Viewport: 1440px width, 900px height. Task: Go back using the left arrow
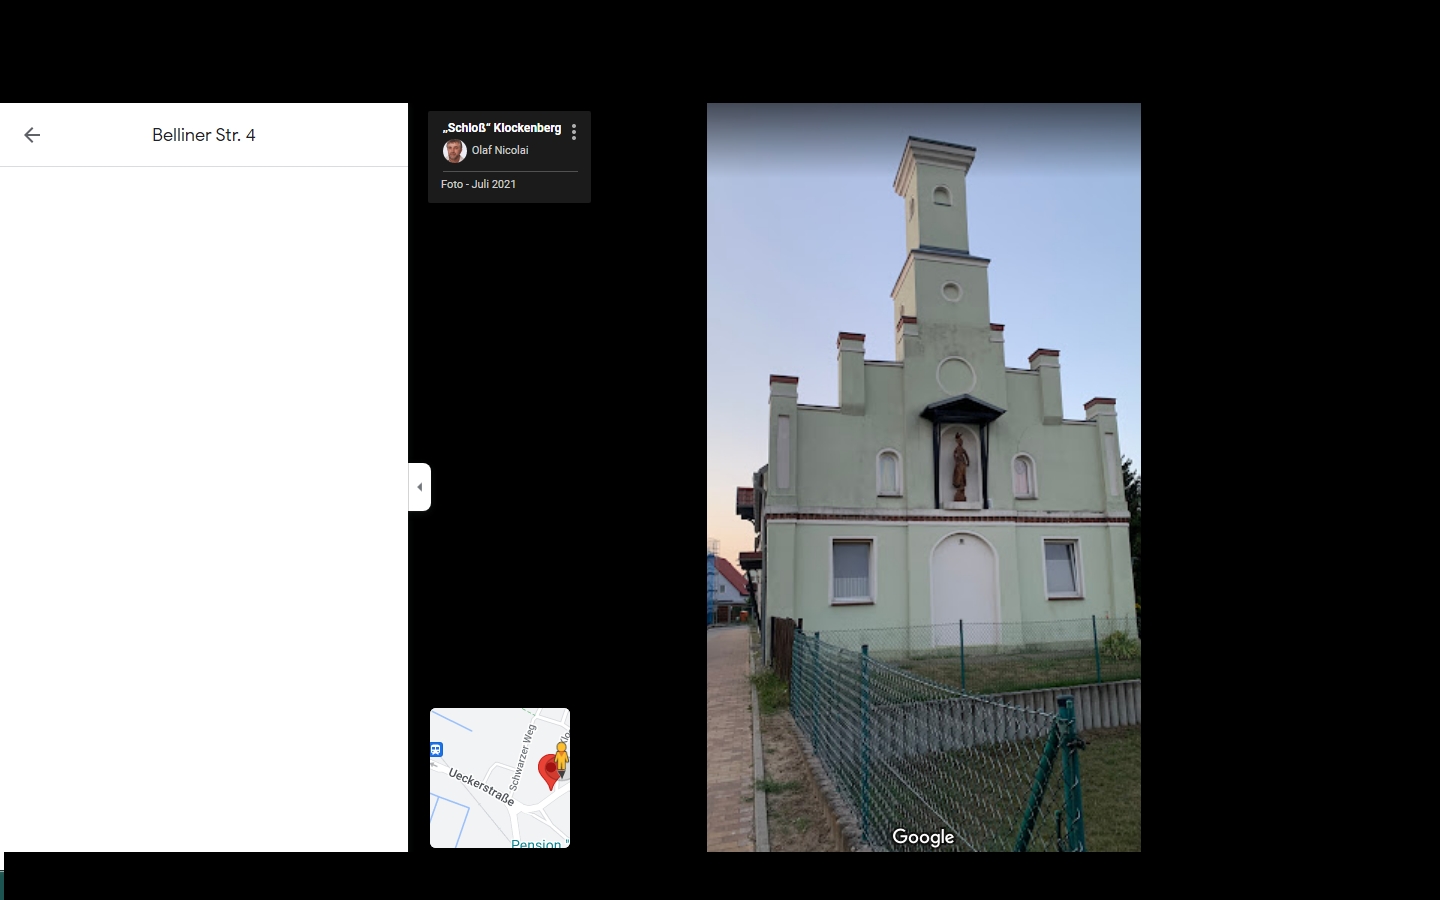(32, 135)
